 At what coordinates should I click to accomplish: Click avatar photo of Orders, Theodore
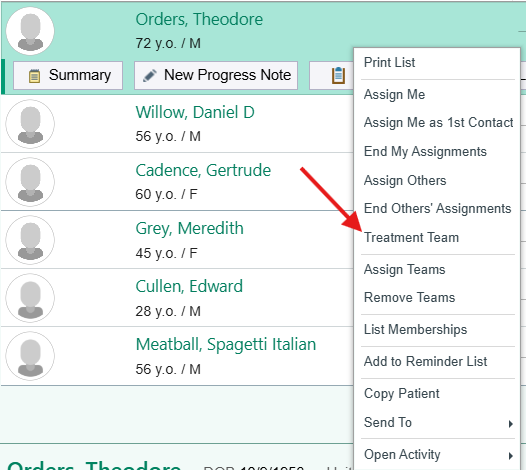pos(30,31)
